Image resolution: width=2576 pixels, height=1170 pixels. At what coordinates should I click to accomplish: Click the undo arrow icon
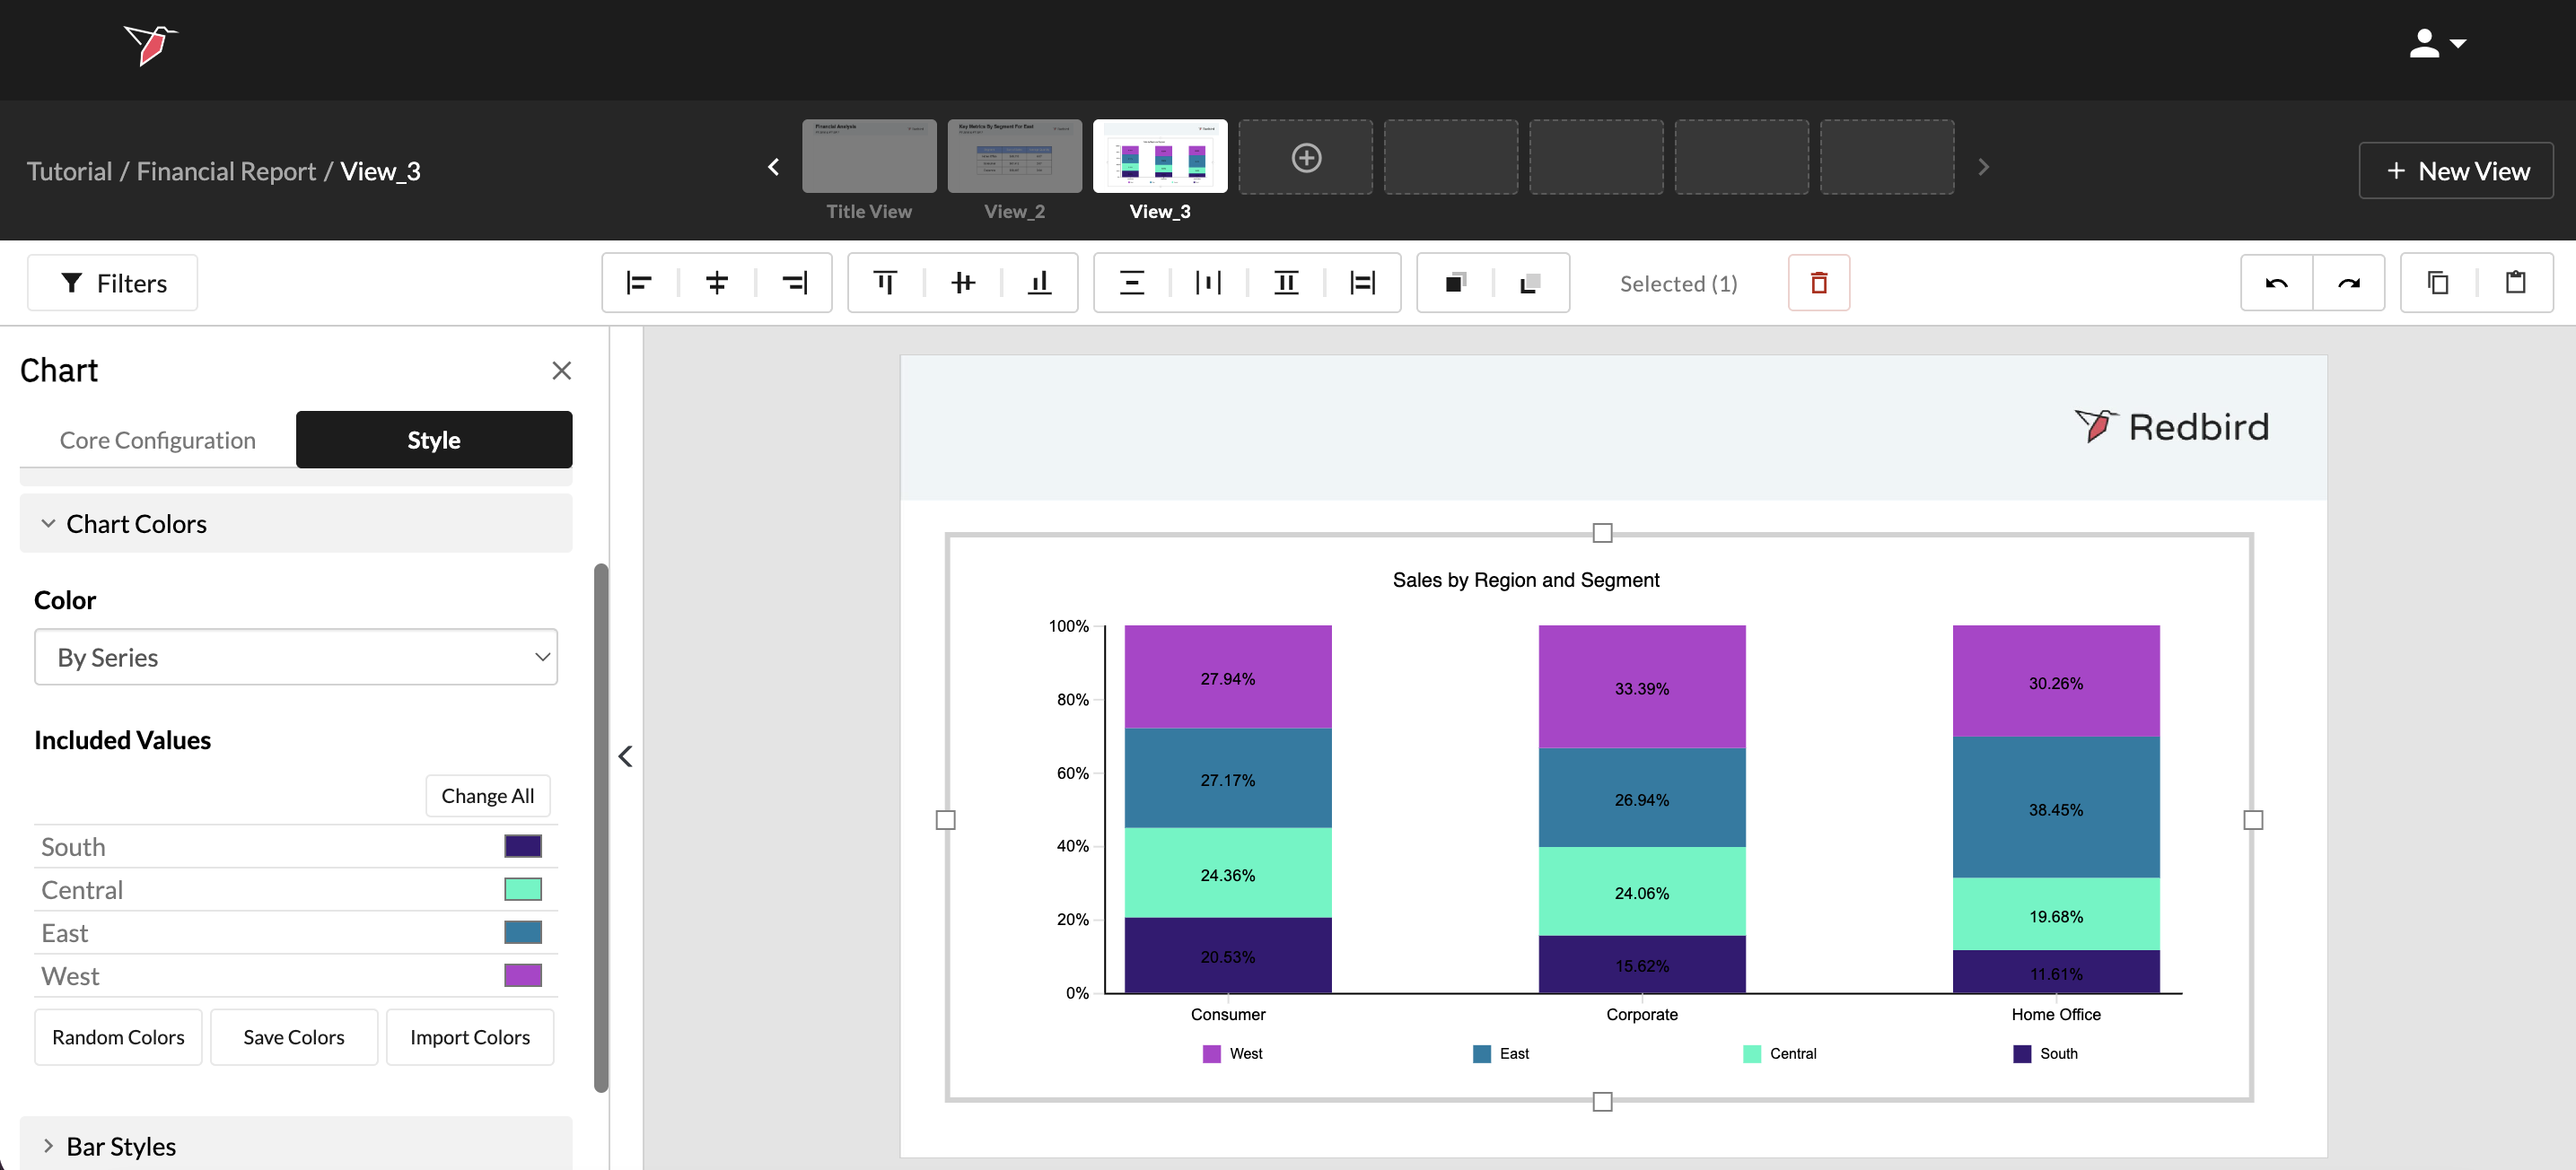(2276, 283)
